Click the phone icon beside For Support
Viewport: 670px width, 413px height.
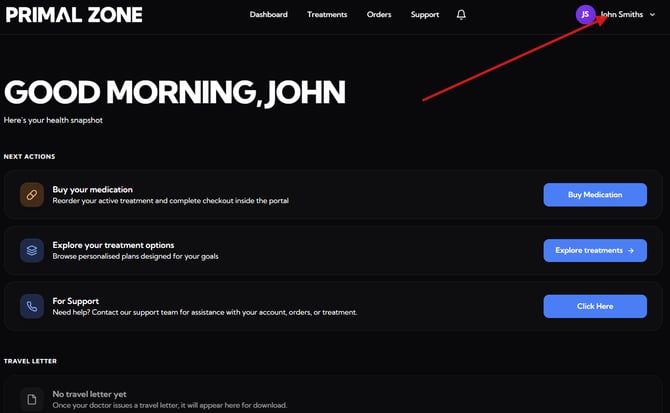31,306
